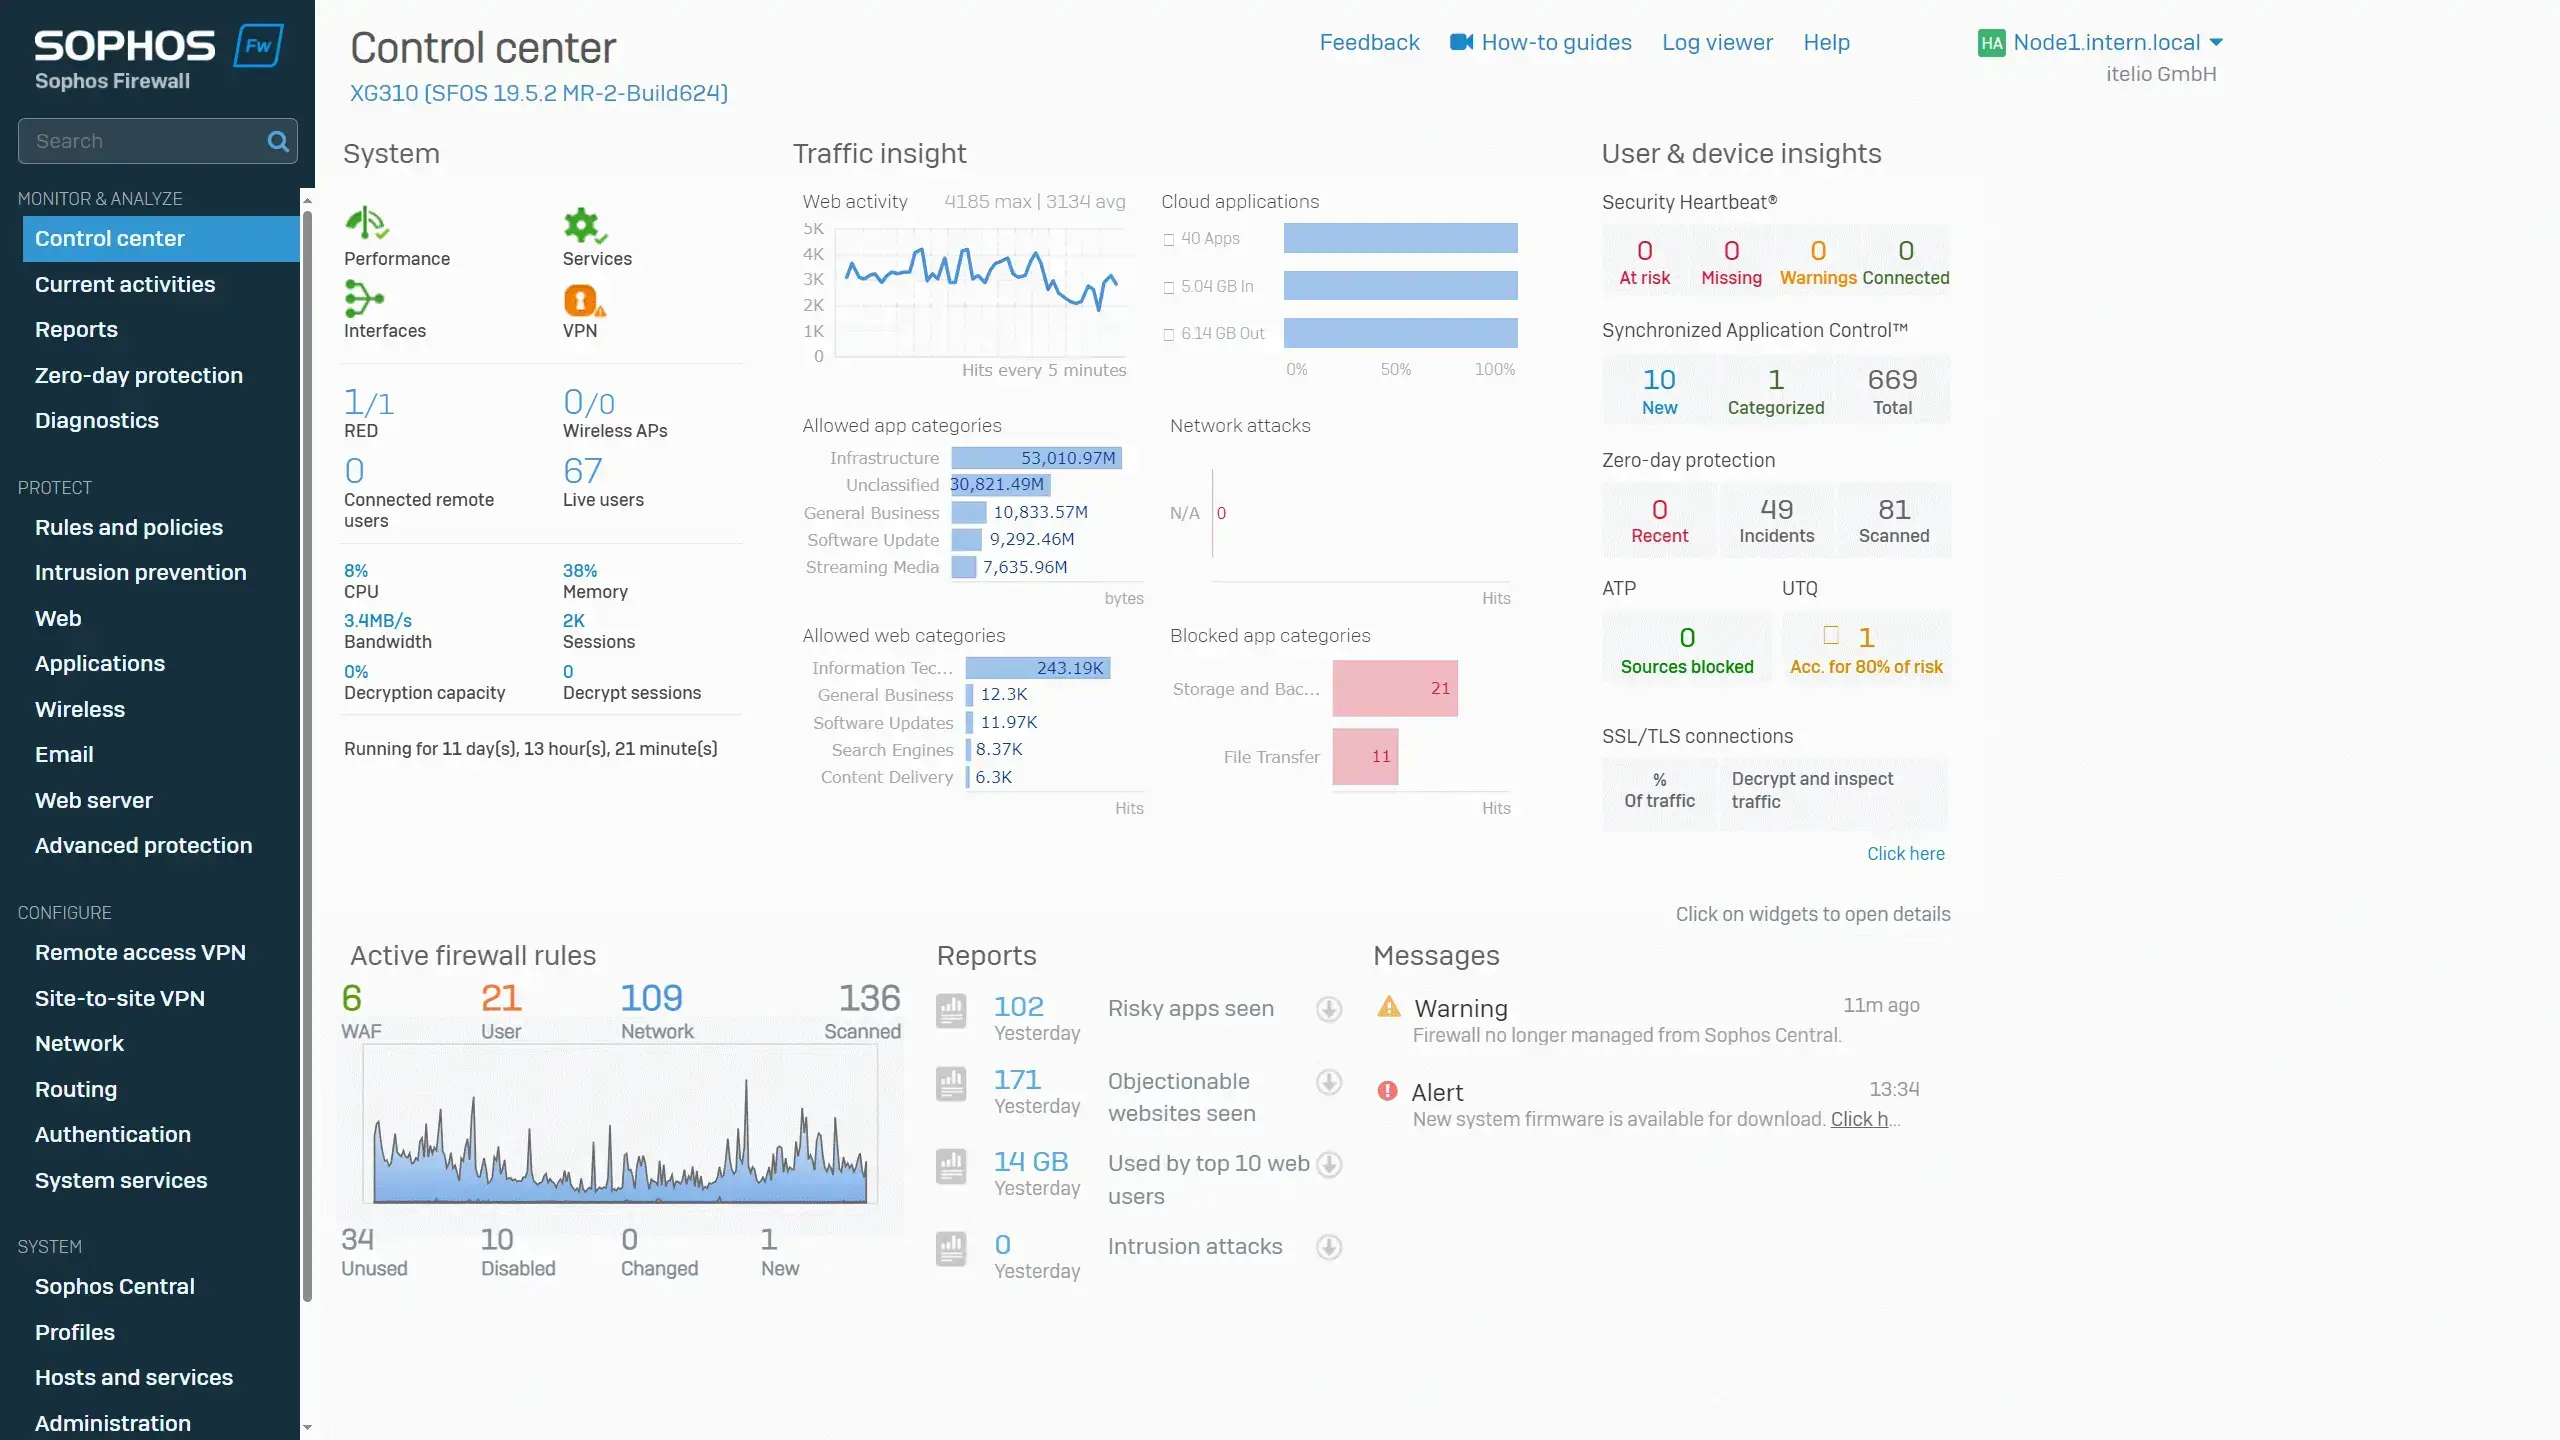The height and width of the screenshot is (1440, 2560).
Task: Click the 8% CPU value
Action: (x=356, y=571)
